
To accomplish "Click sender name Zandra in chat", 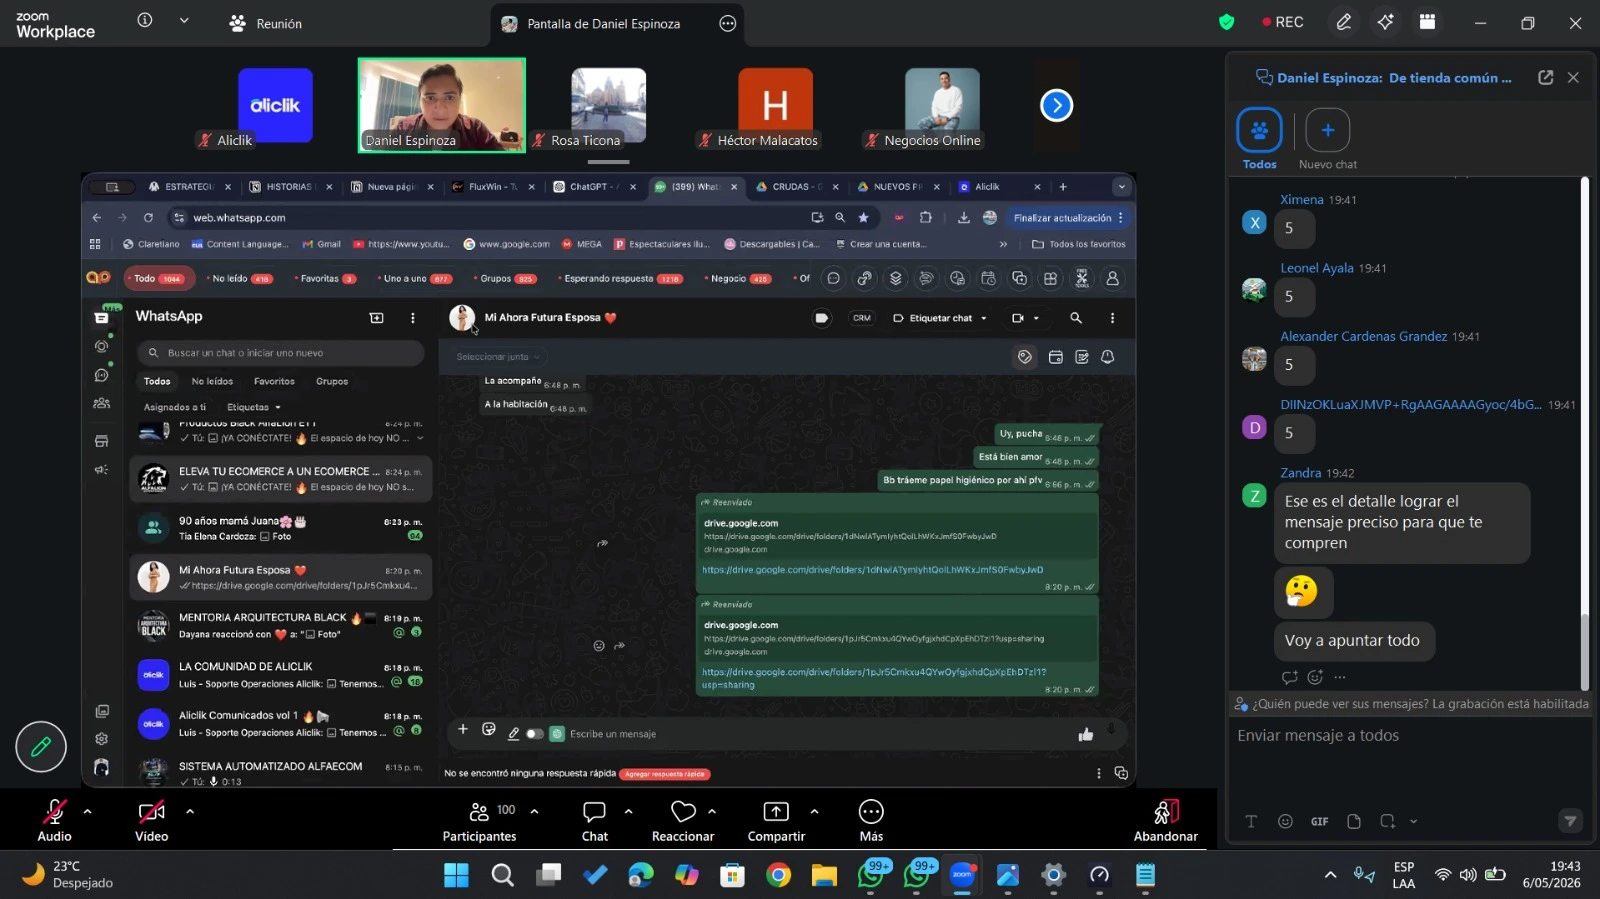I will tap(1300, 473).
